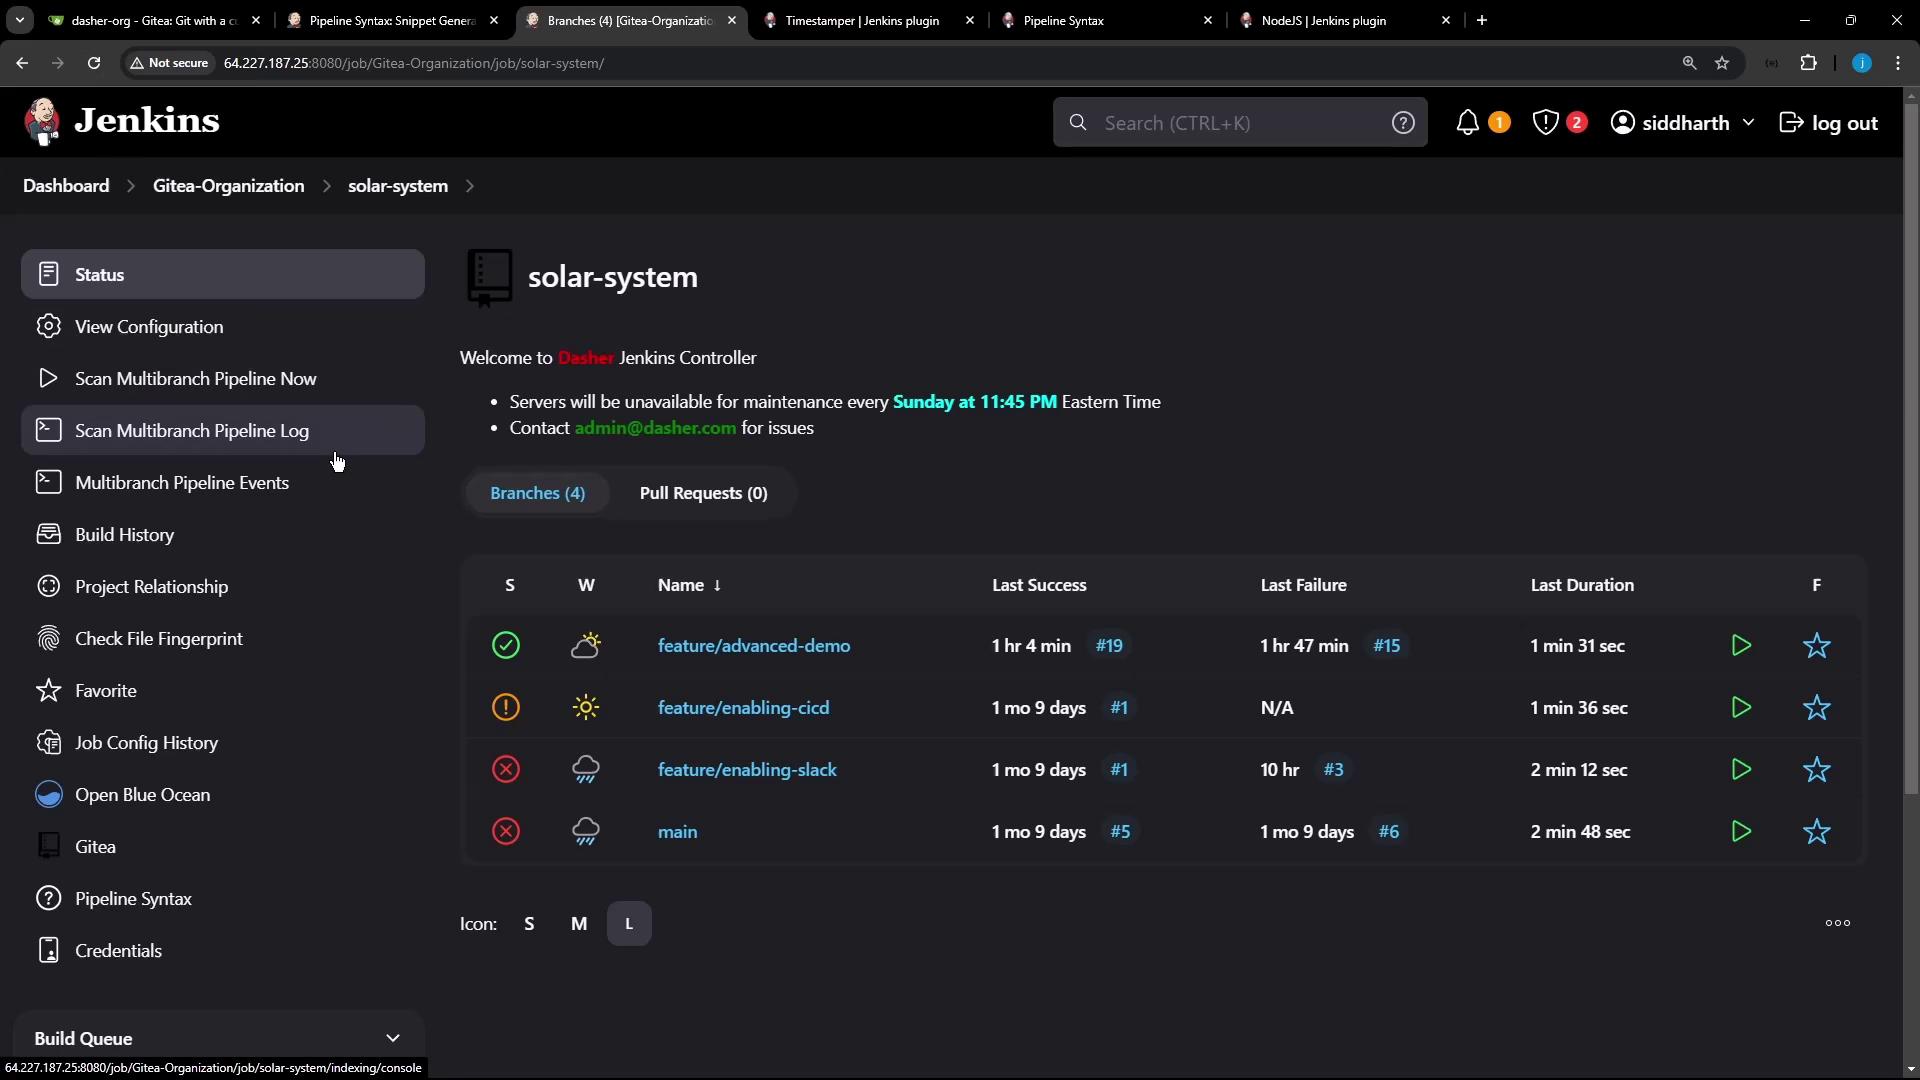Star the feature/enabling-slack branch

[1816, 770]
